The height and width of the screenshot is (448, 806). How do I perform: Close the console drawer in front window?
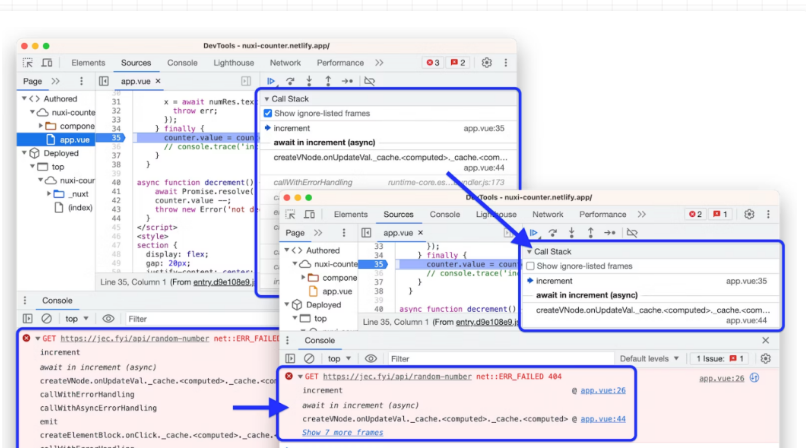click(765, 340)
